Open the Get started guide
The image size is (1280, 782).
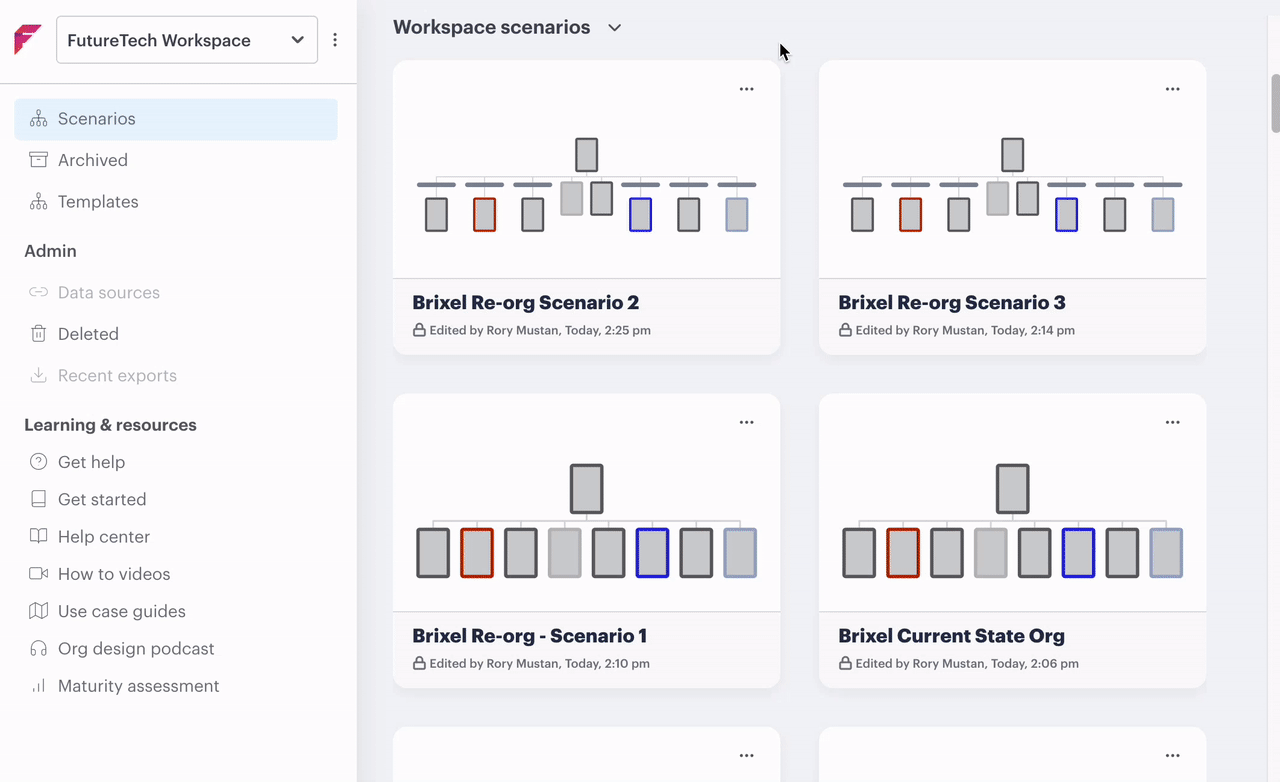point(101,499)
